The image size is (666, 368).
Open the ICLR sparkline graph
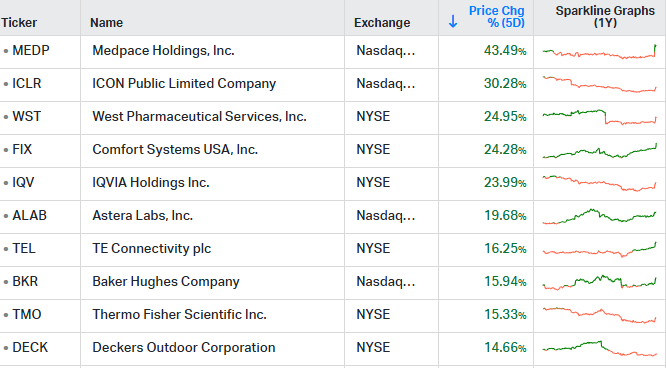600,84
